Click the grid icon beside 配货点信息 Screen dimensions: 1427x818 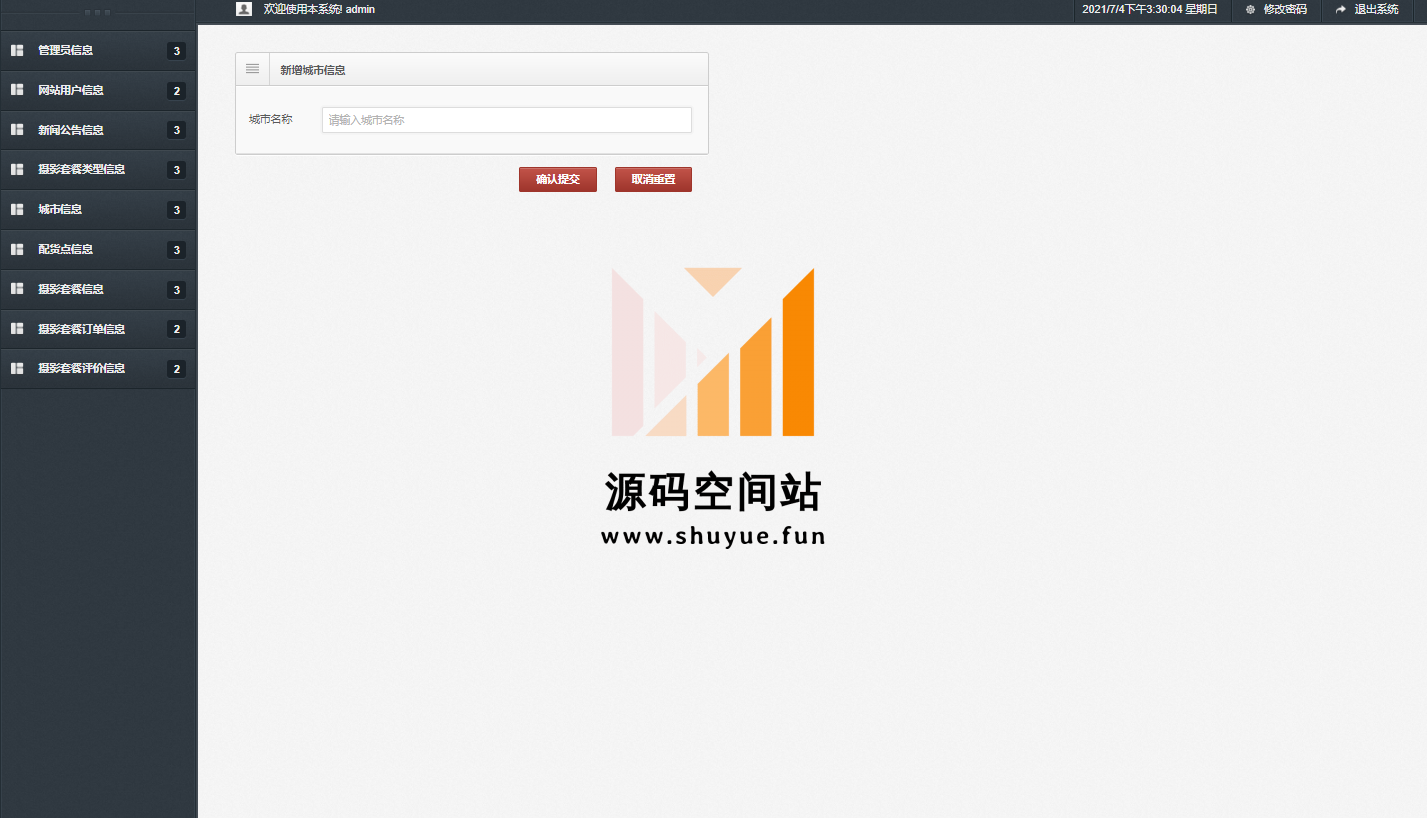point(17,249)
